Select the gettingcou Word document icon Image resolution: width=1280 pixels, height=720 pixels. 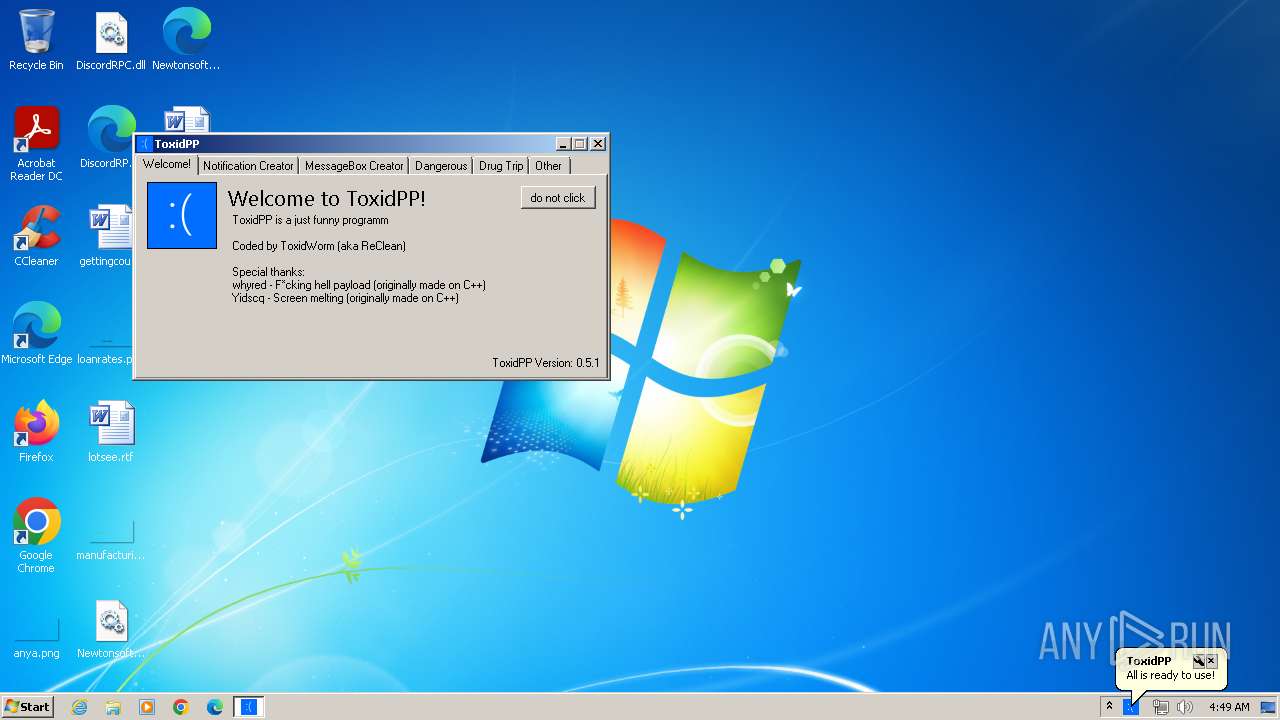[108, 237]
